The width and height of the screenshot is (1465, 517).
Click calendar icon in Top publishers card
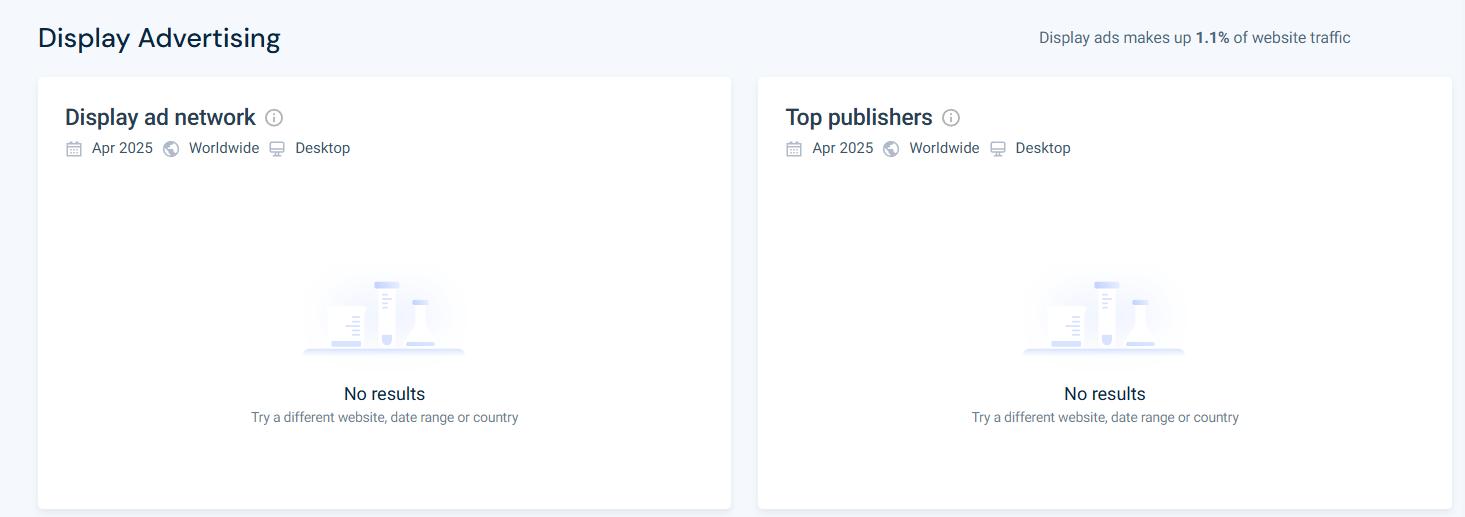(794, 149)
